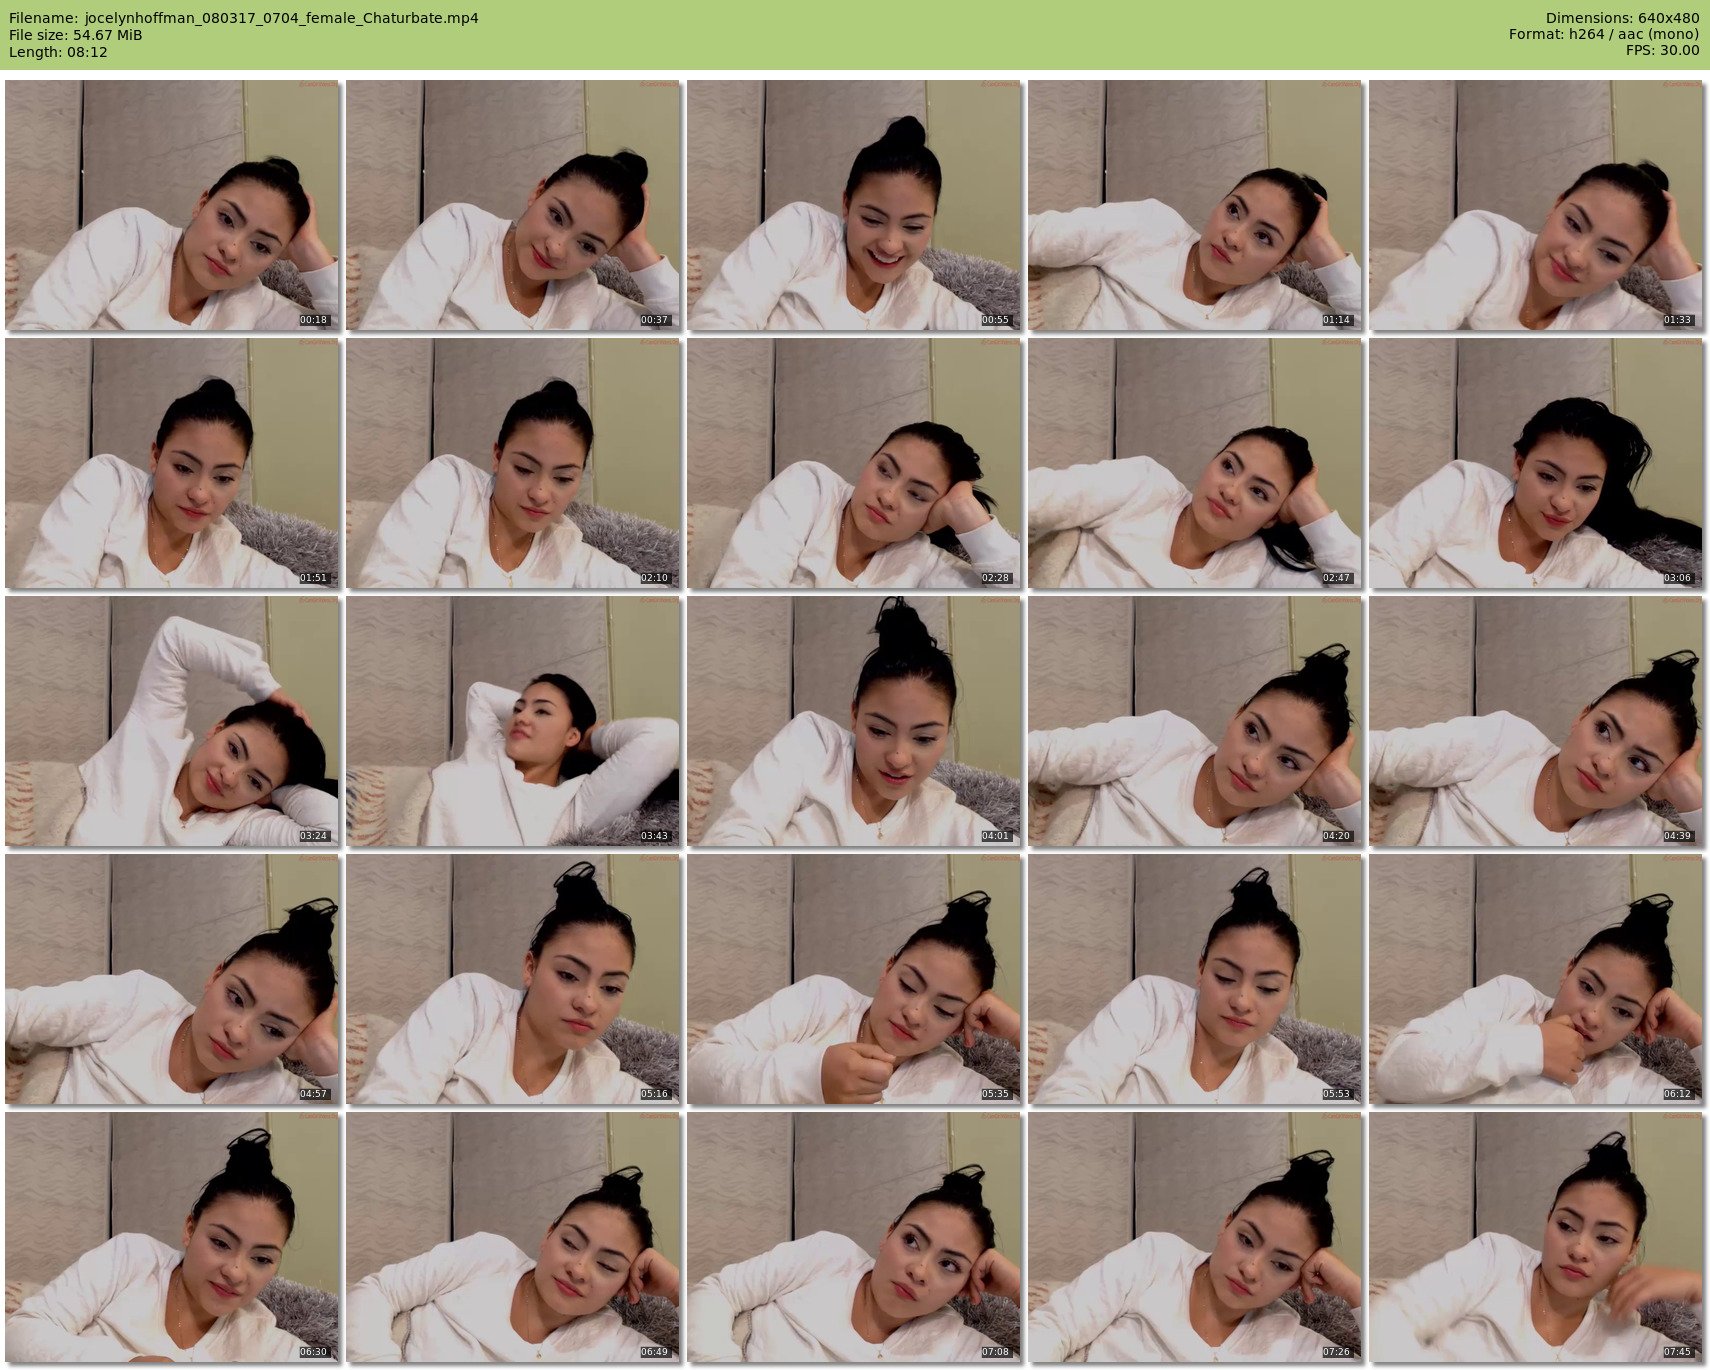
Task: Select the 'Dimensions: 640x480' text
Action: (1622, 18)
